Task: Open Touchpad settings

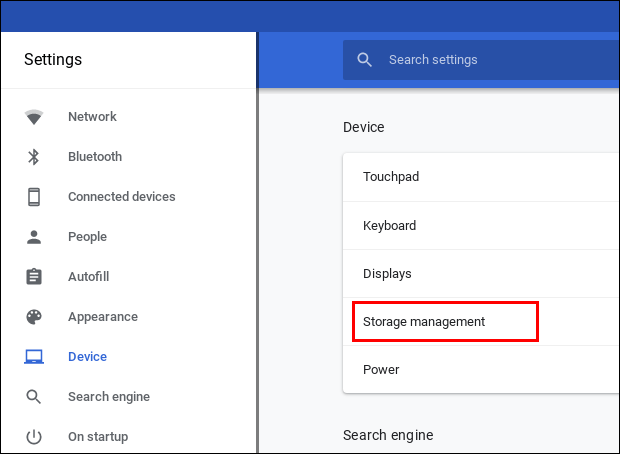Action: pyautogui.click(x=391, y=177)
